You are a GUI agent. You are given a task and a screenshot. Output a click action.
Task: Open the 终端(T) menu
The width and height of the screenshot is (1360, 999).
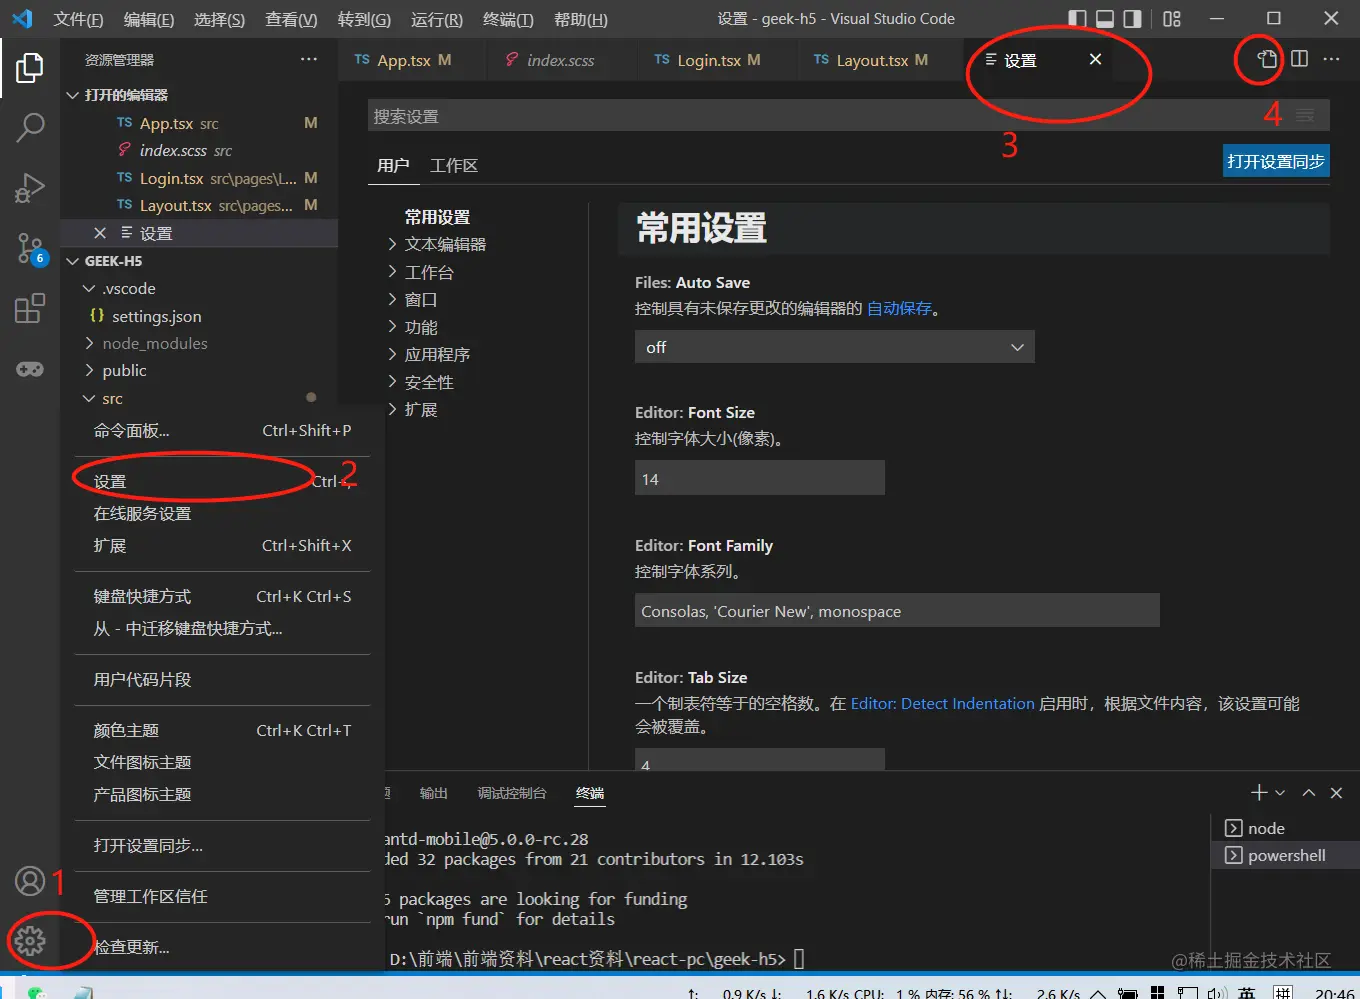[x=508, y=19]
